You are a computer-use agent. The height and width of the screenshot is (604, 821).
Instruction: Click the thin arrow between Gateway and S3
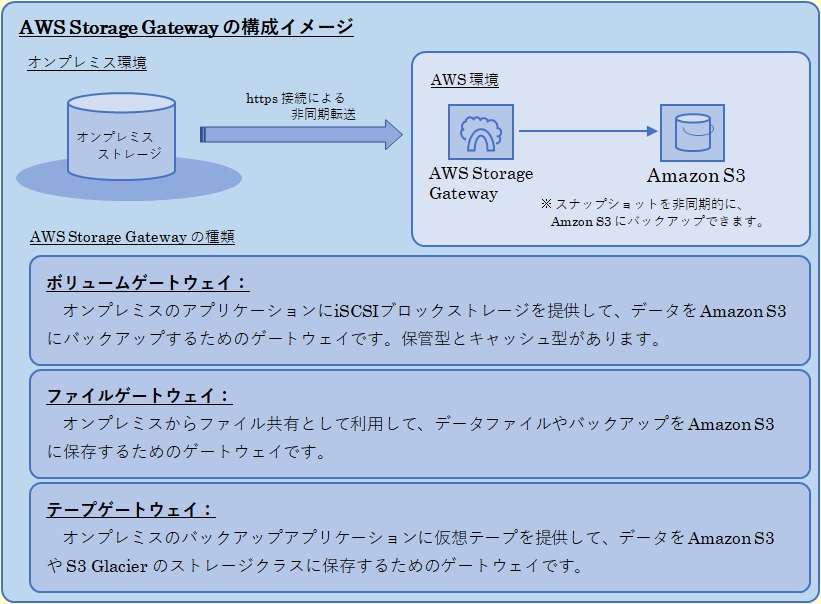click(588, 131)
